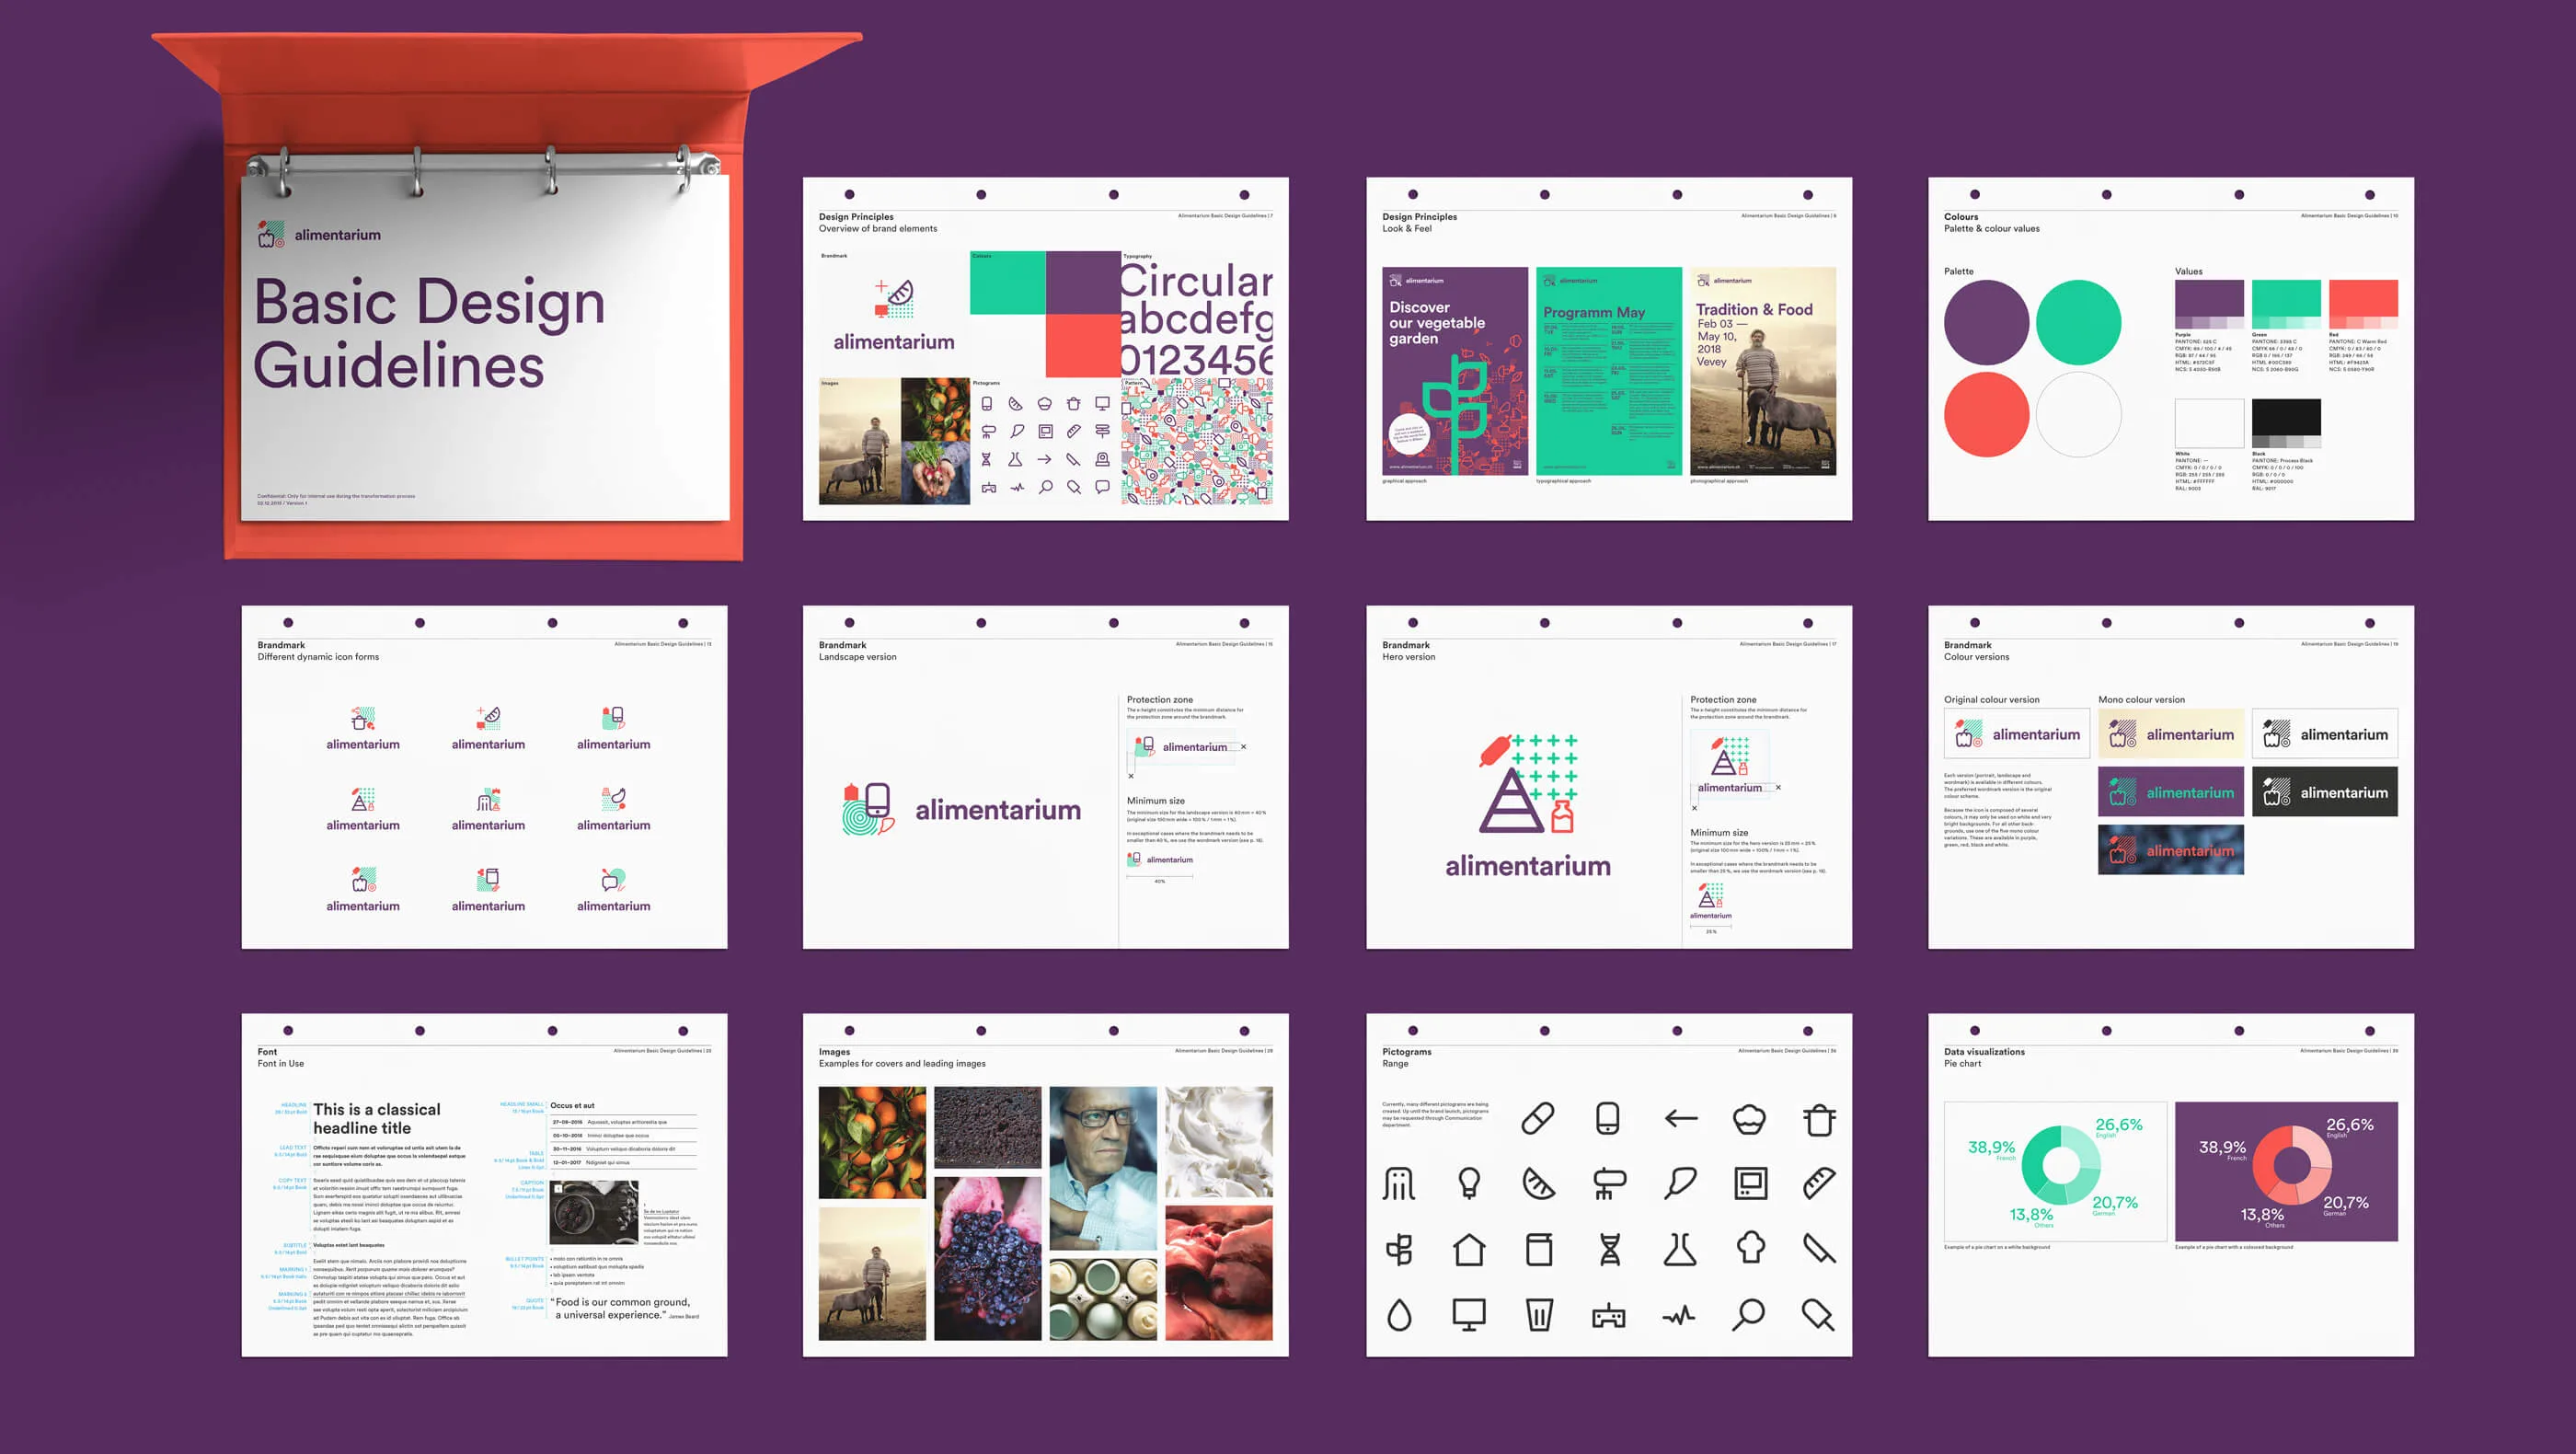This screenshot has height=1454, width=2576.
Task: Click the Tradition & Food poster
Action: point(1762,370)
